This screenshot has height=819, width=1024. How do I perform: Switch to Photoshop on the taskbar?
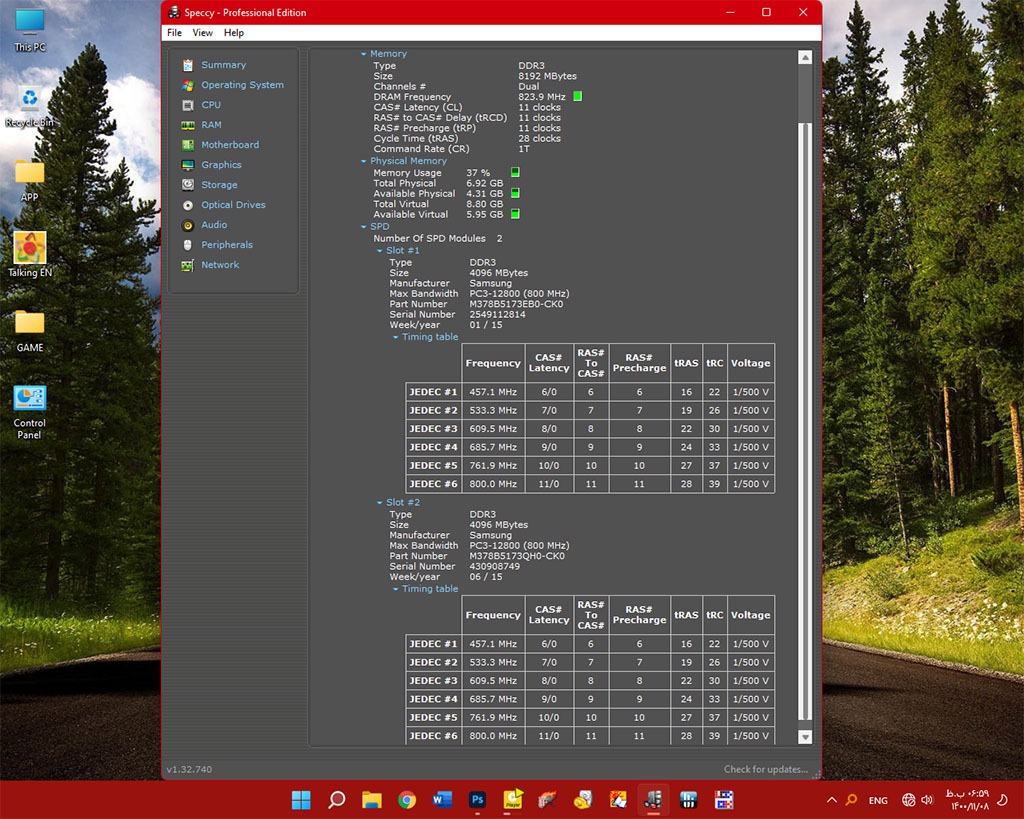tap(477, 799)
